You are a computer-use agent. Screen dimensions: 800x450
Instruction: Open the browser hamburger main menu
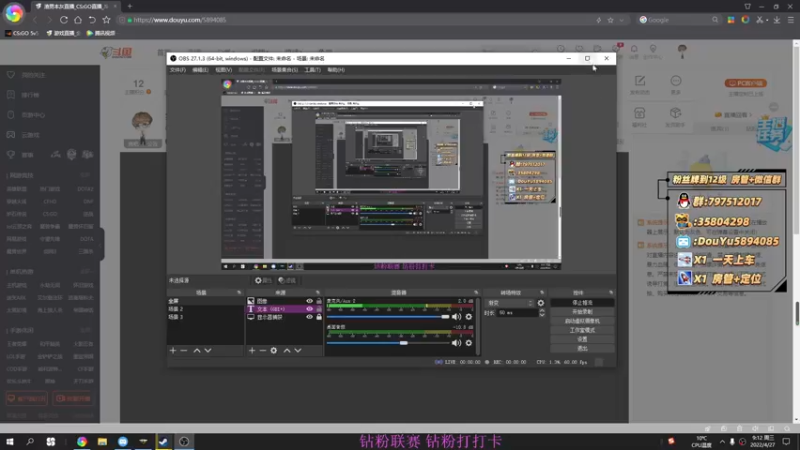tap(791, 20)
